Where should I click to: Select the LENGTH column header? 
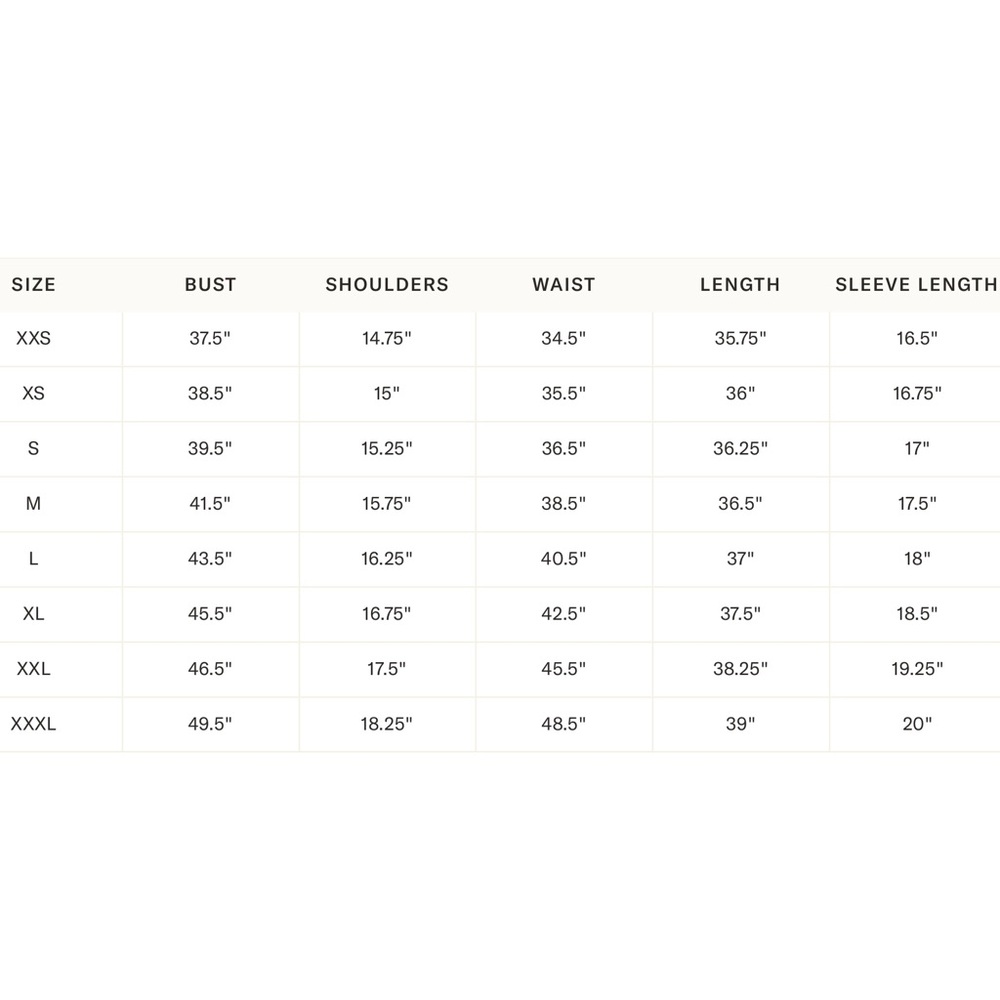(740, 284)
